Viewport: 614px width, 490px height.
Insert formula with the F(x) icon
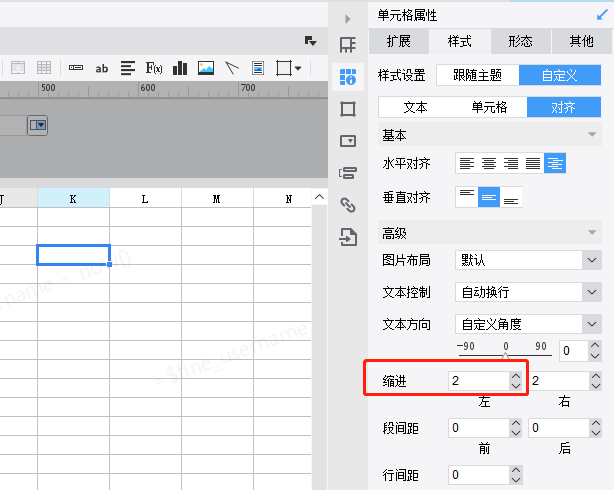pyautogui.click(x=154, y=68)
